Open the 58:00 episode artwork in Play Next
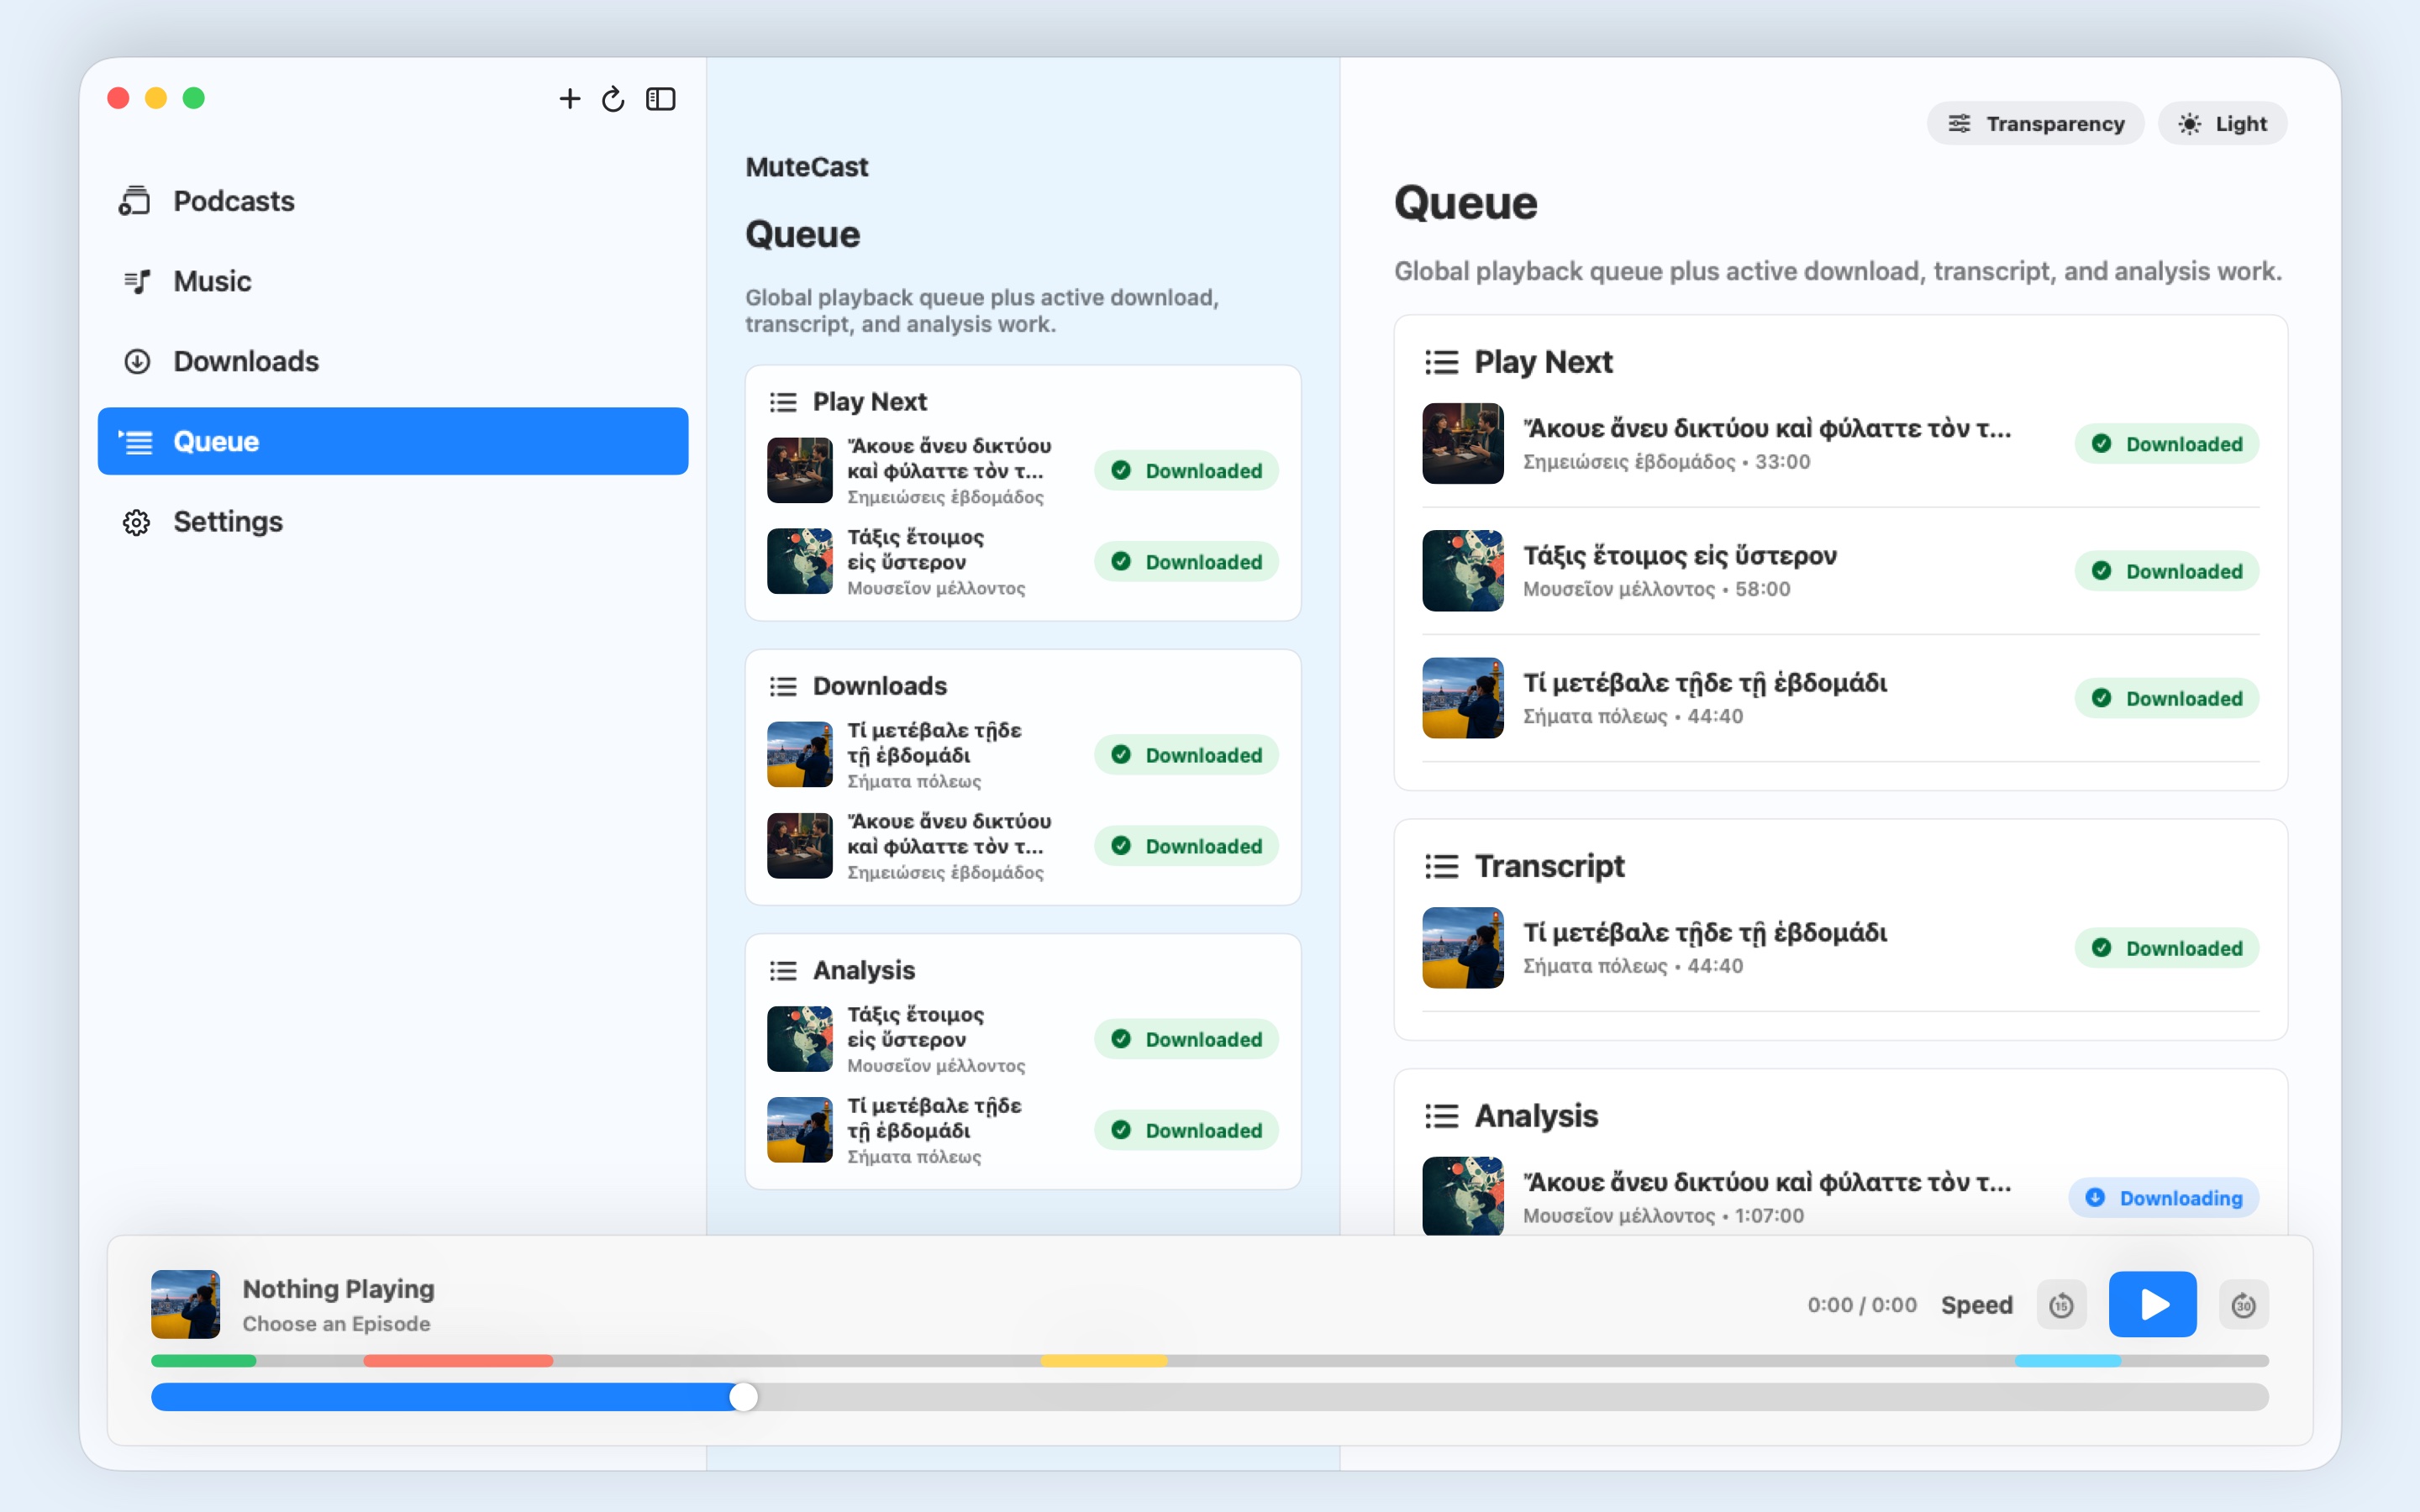The height and width of the screenshot is (1512, 2420). [x=1462, y=570]
